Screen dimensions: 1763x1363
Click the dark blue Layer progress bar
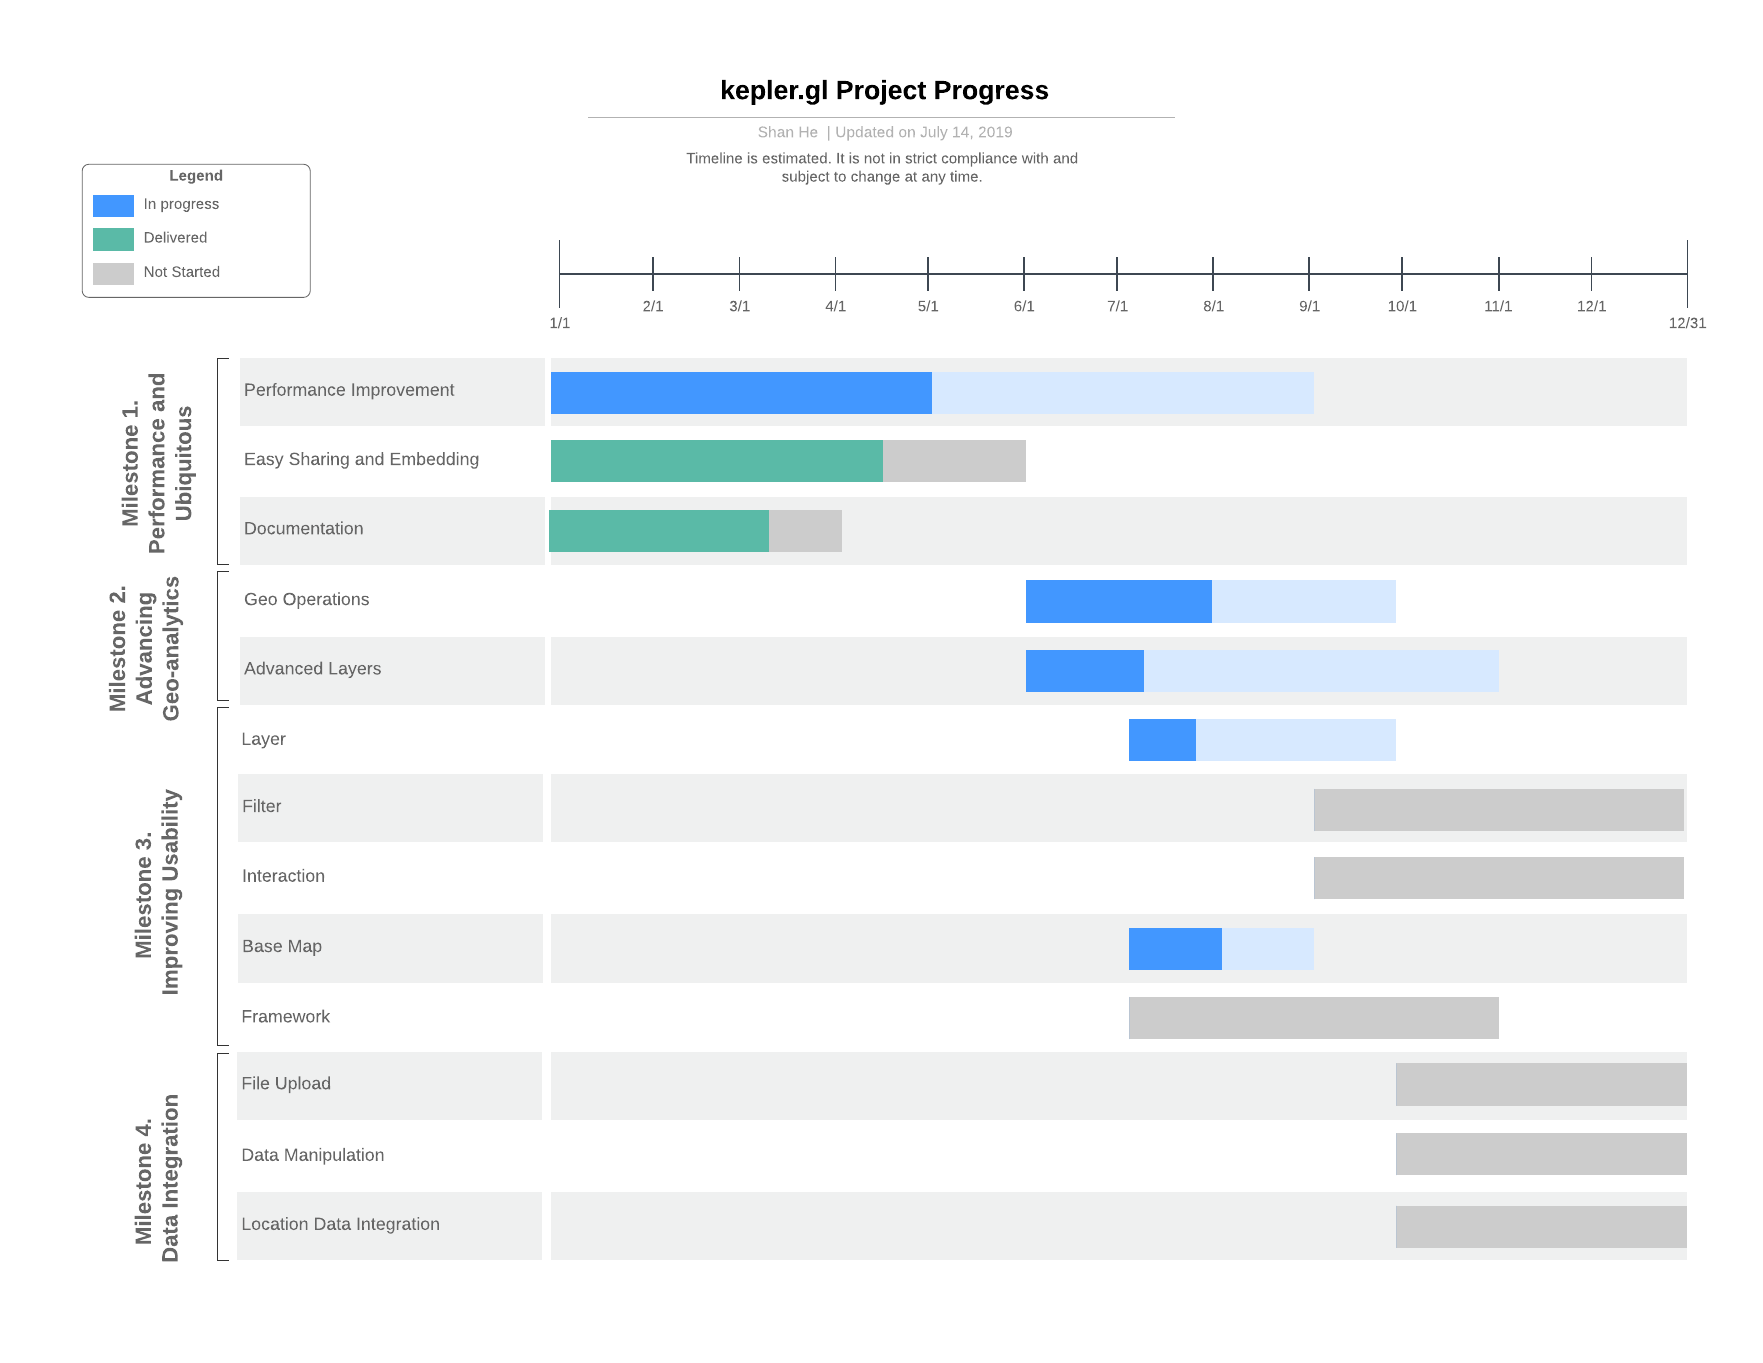(1162, 740)
